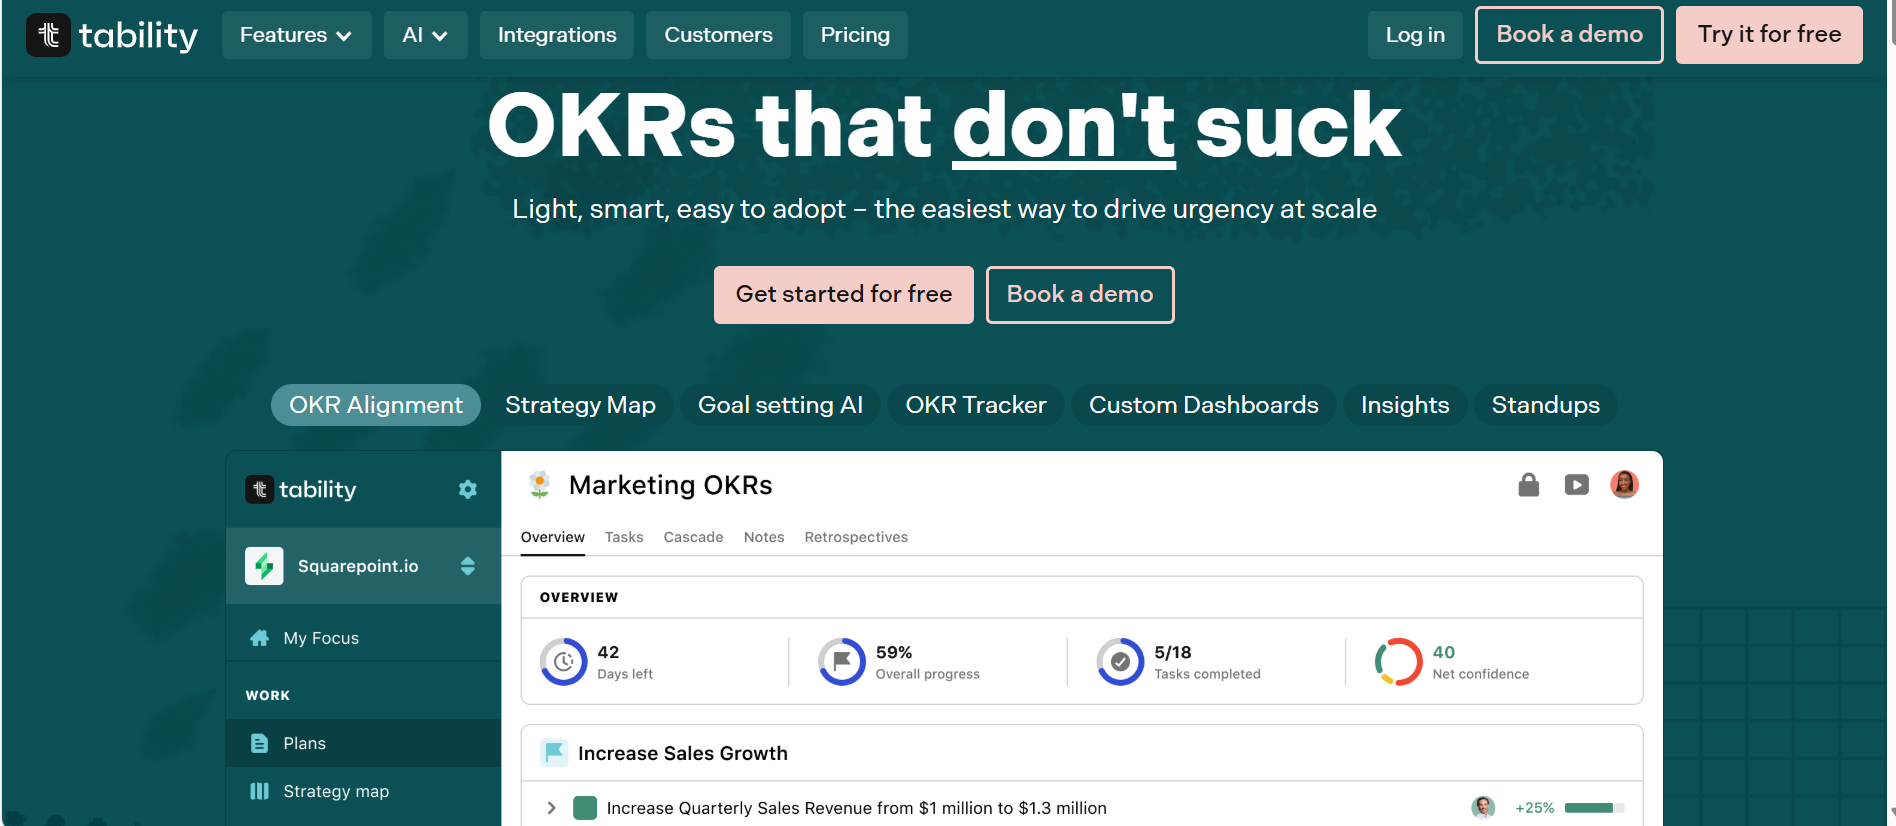The image size is (1896, 826).
Task: Expand the Increase Quarterly Sales Revenue row
Action: point(551,808)
